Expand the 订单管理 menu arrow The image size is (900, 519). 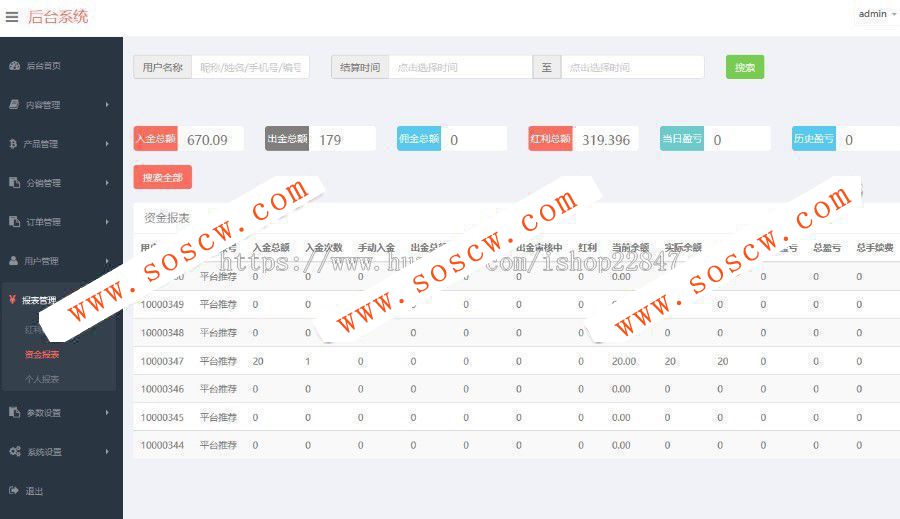(x=107, y=222)
